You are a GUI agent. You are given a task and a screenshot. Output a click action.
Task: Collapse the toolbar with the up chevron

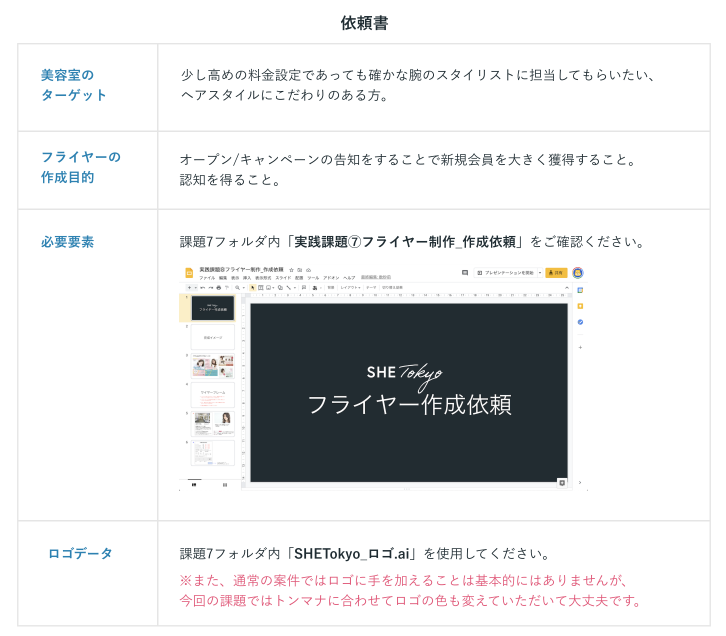[568, 287]
